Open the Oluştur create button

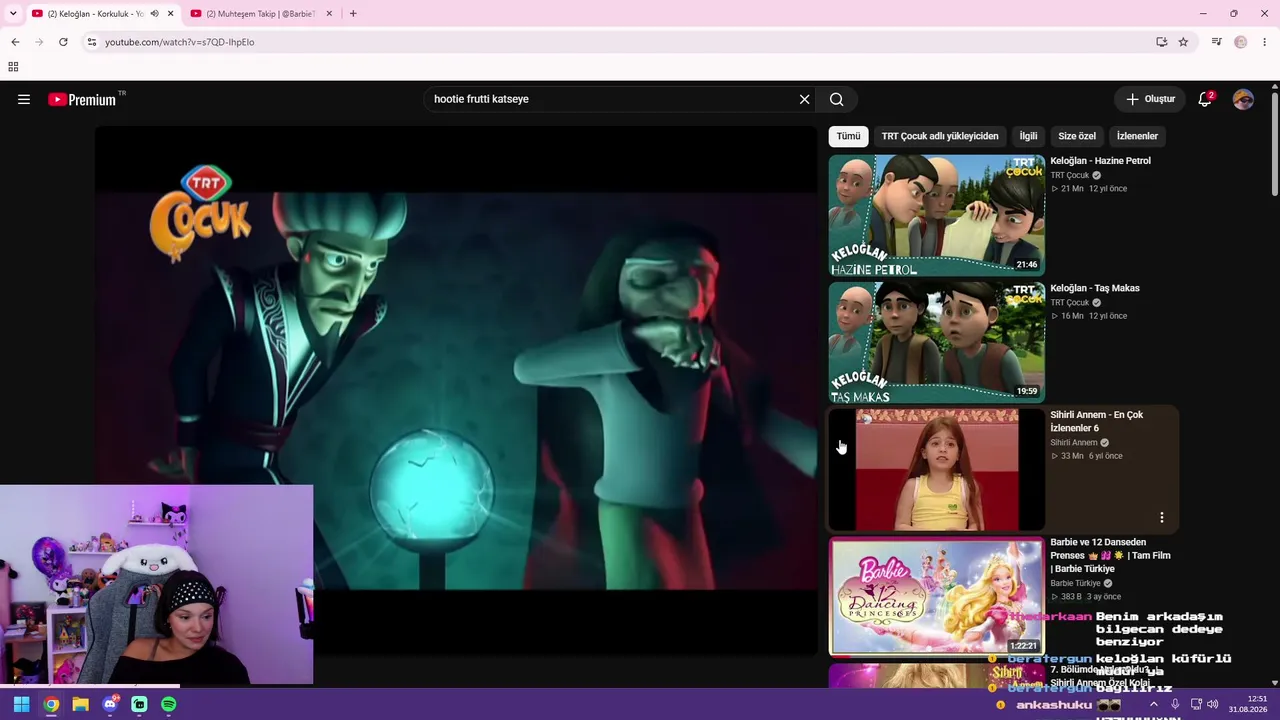[1150, 99]
